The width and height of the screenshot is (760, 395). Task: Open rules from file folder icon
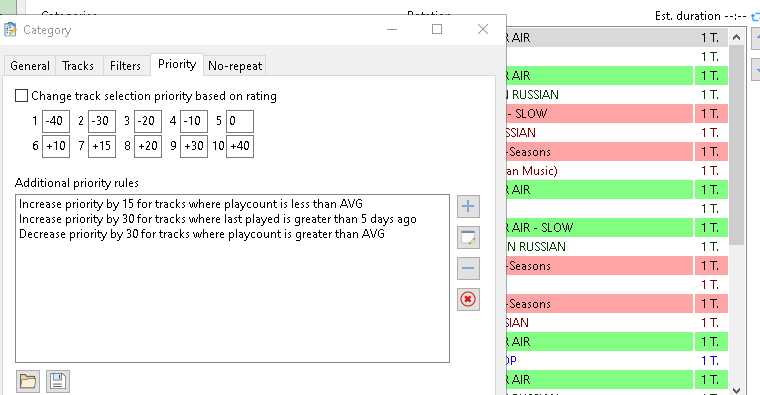[28, 381]
